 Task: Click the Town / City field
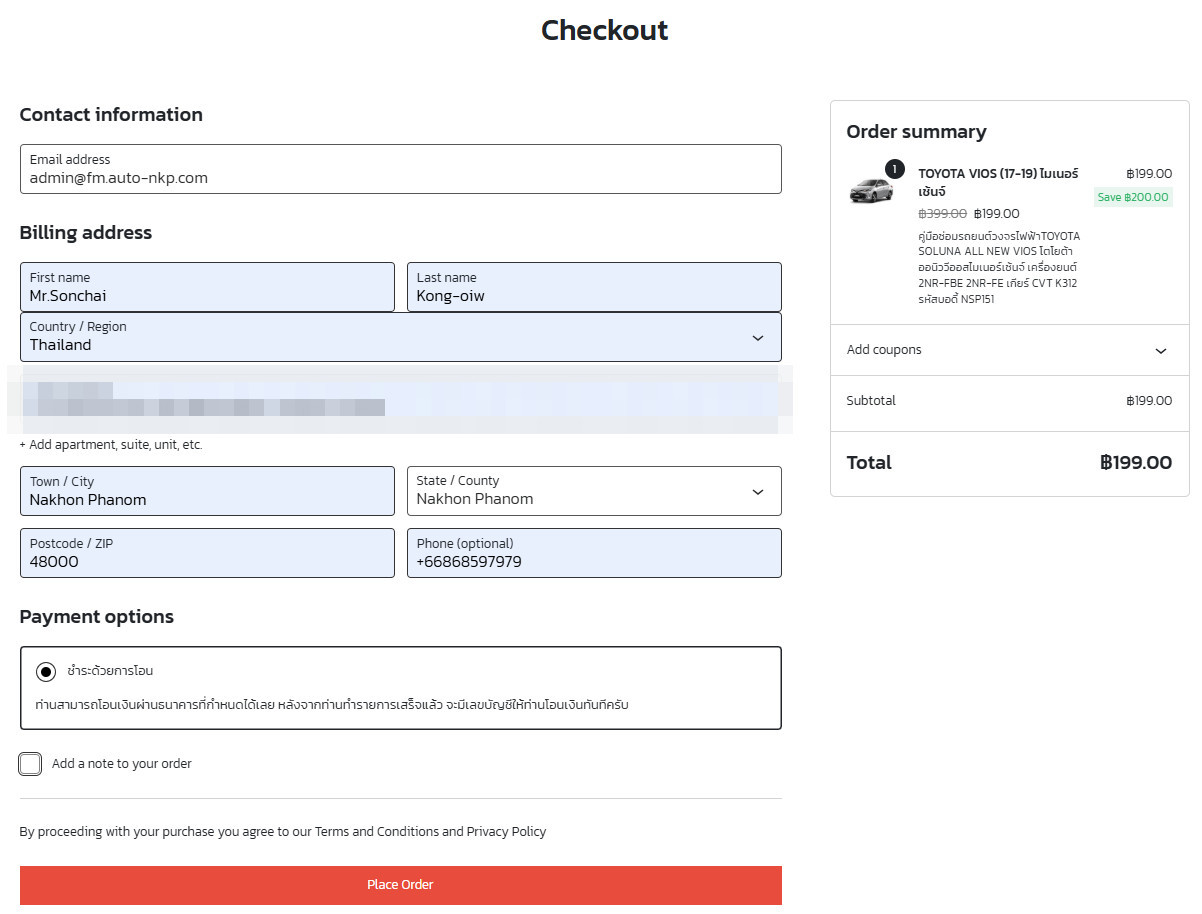click(207, 491)
